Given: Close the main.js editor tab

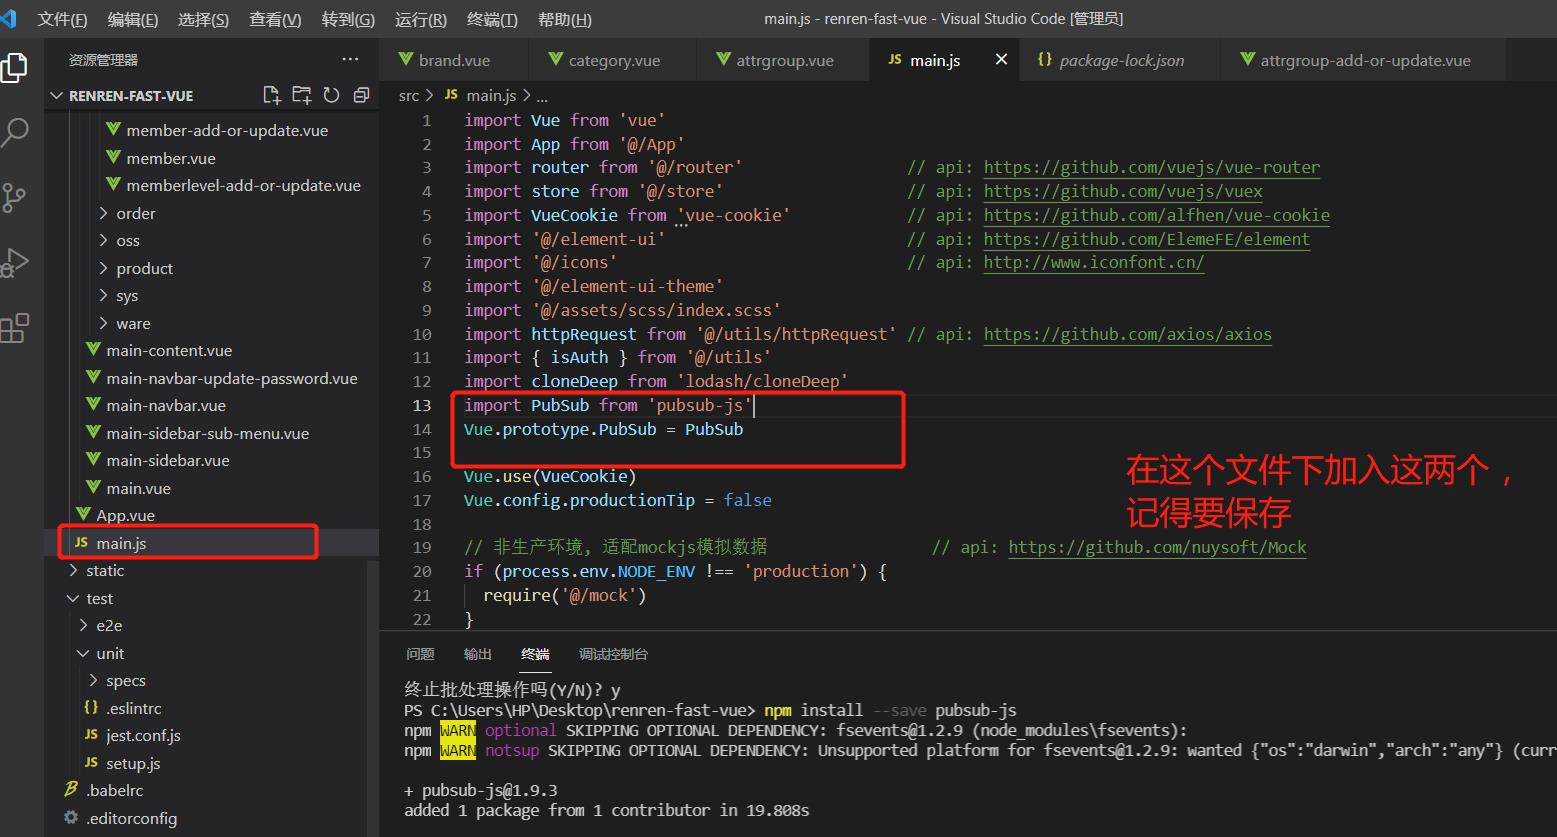Looking at the screenshot, I should point(1001,60).
